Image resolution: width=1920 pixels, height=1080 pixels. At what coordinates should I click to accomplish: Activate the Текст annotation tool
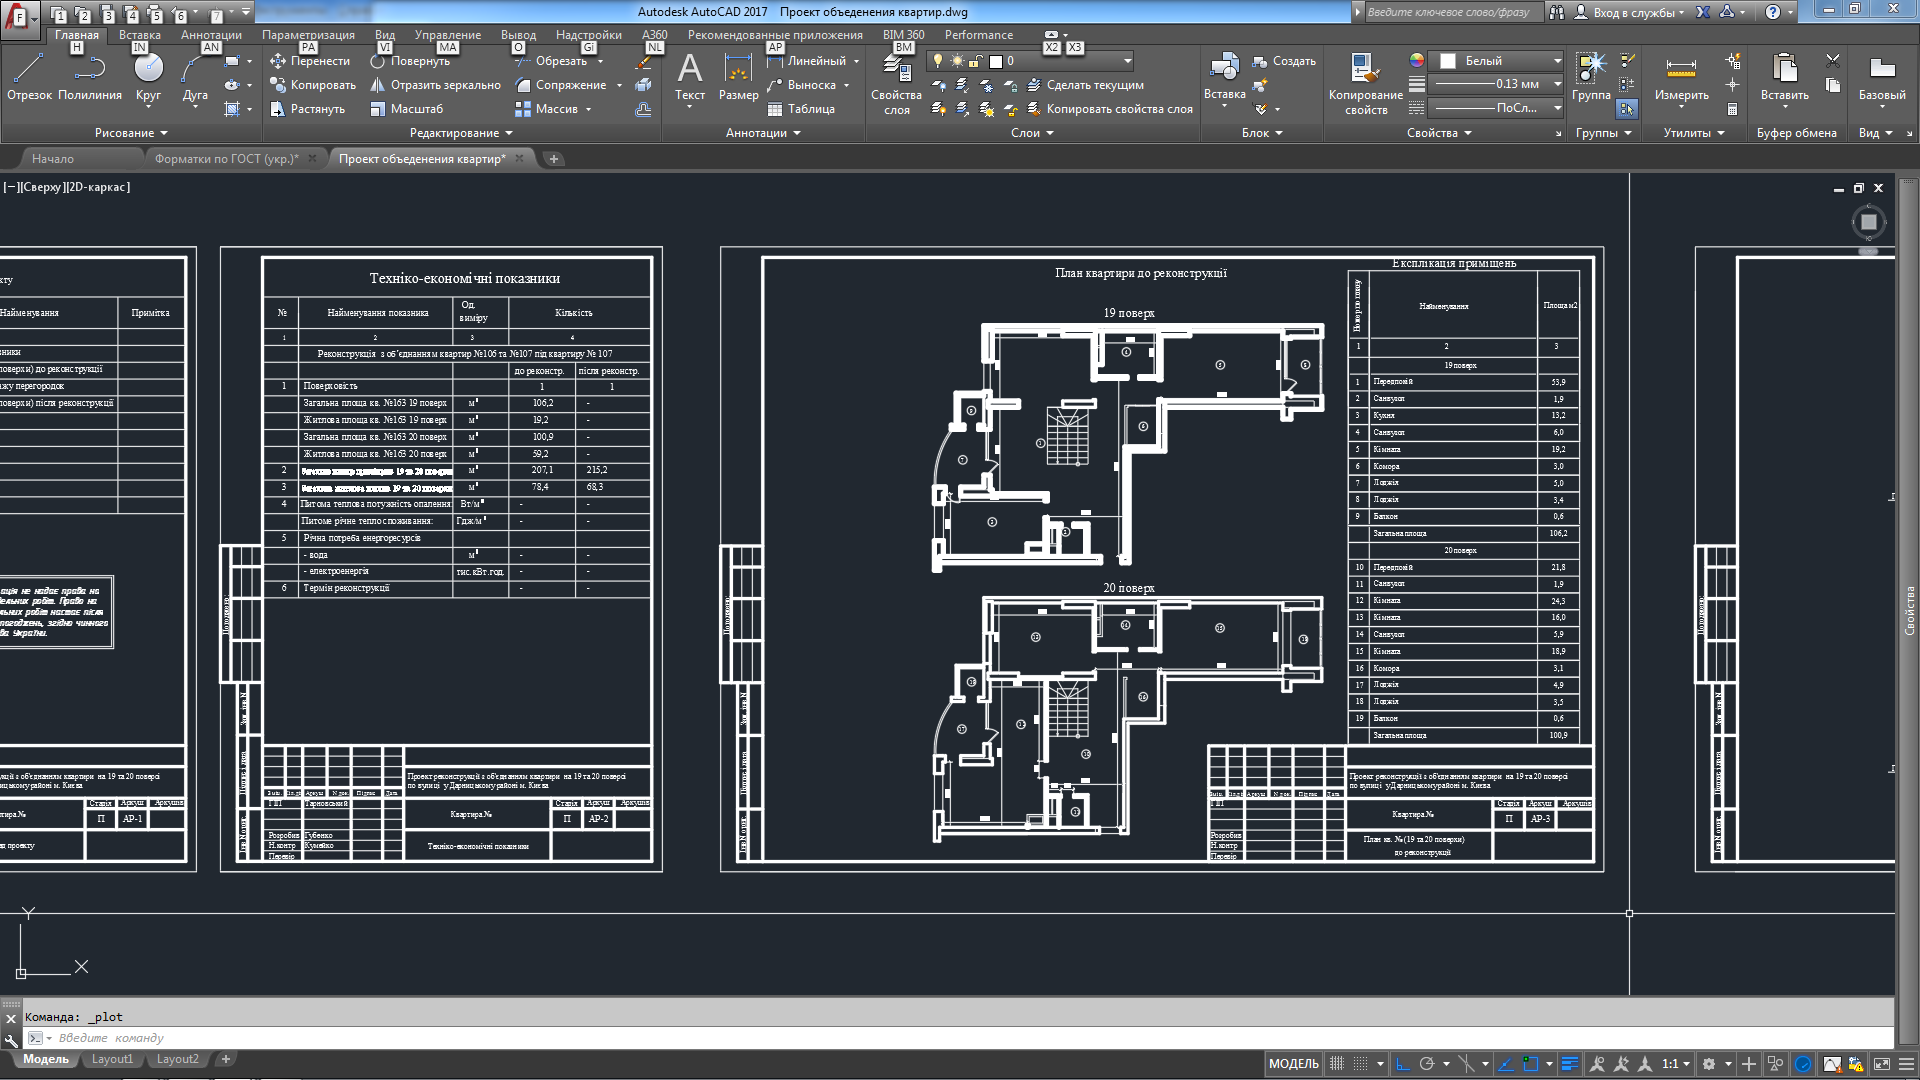pos(690,78)
